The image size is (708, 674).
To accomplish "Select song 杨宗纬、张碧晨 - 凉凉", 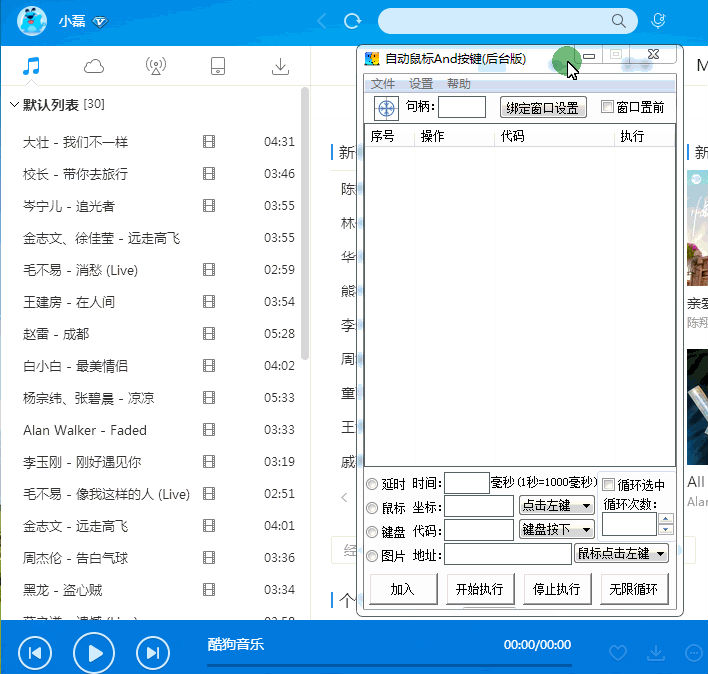I will (154, 398).
